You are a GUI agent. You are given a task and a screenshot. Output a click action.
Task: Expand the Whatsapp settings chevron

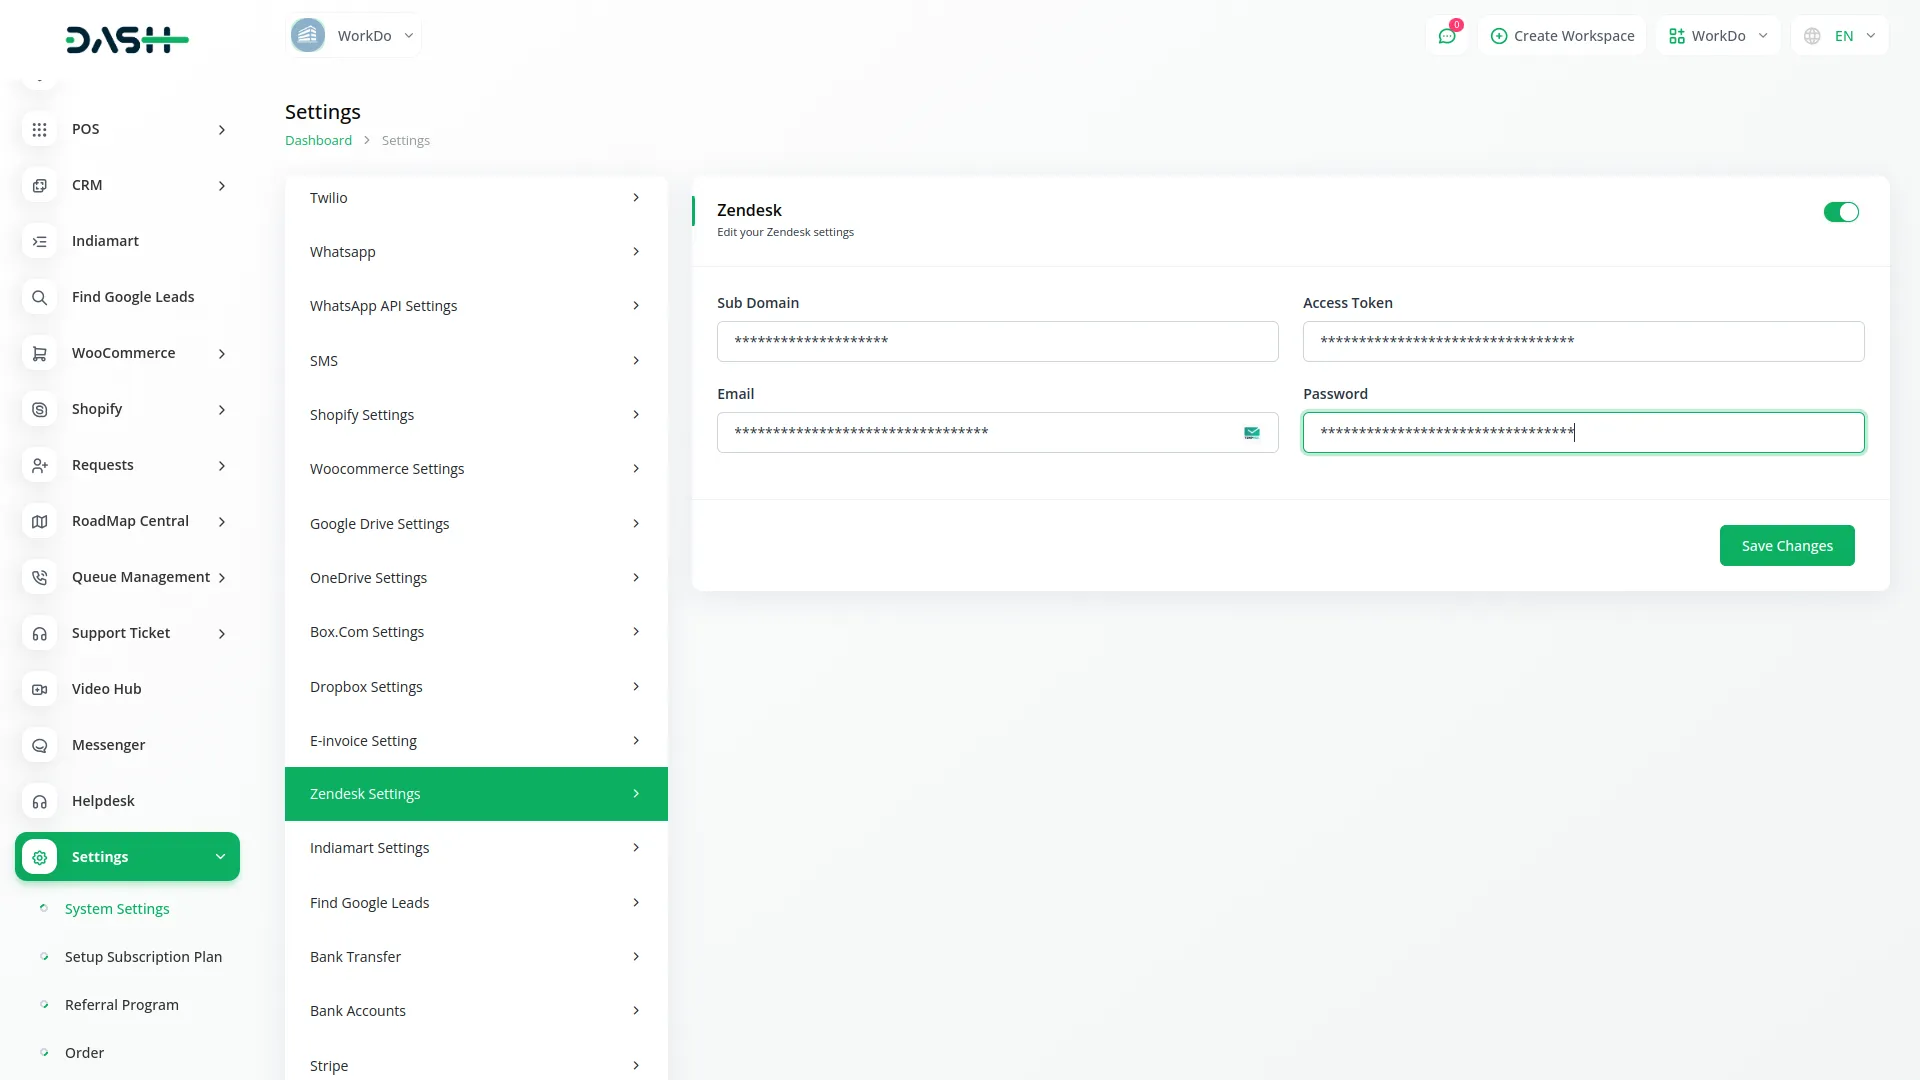tap(637, 251)
